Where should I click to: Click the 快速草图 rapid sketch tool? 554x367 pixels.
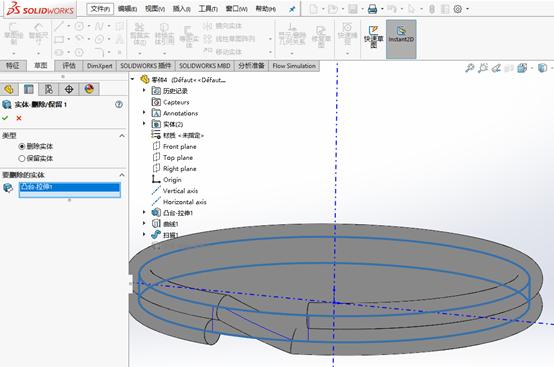373,37
